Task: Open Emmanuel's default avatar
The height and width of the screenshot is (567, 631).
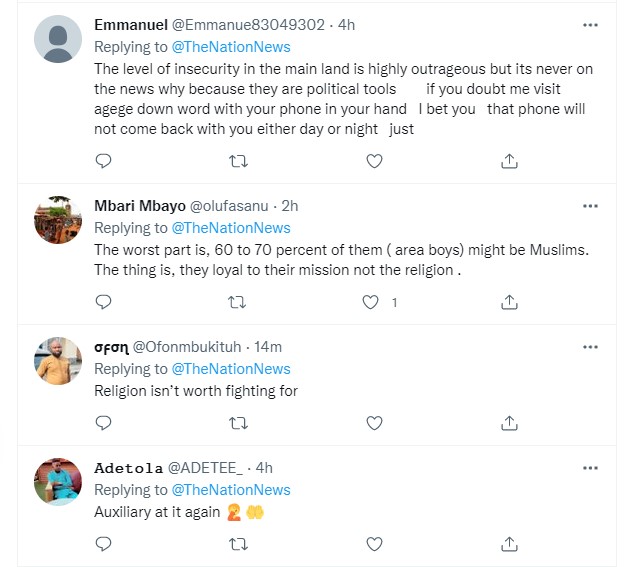Action: coord(58,40)
